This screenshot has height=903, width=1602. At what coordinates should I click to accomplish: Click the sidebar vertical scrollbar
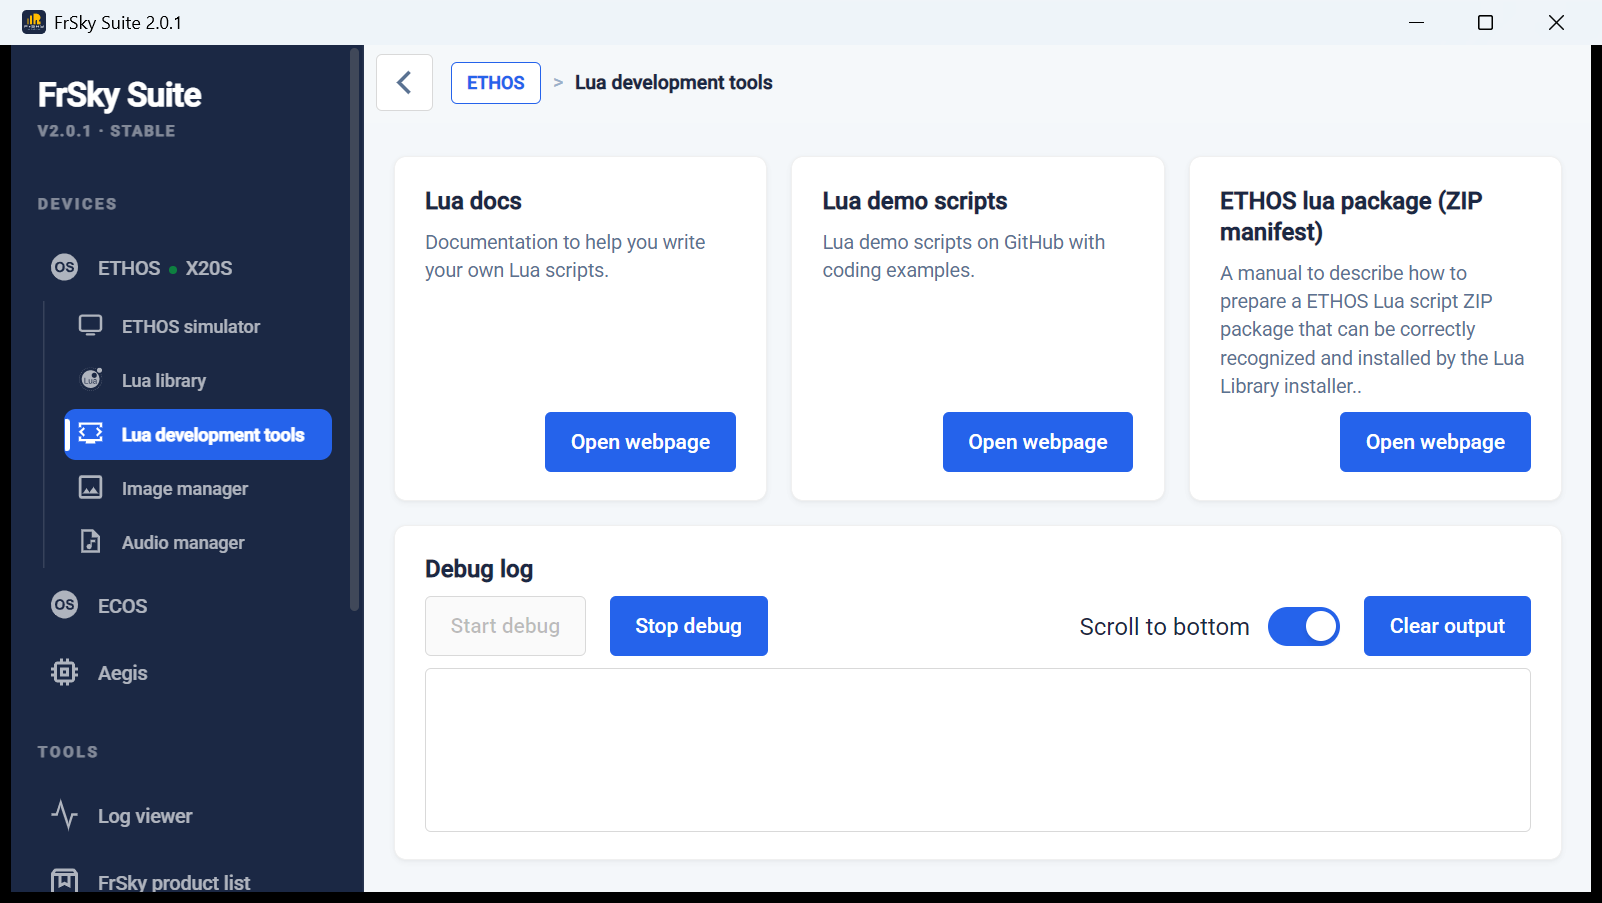click(354, 330)
